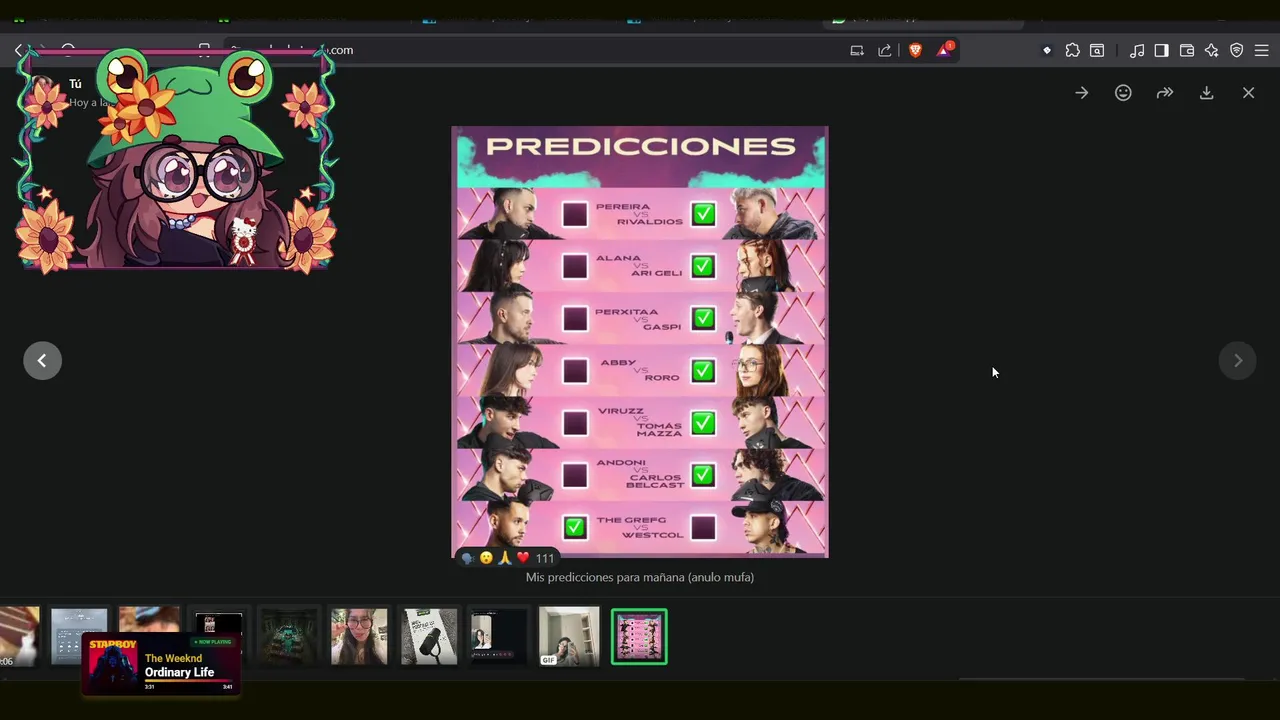Click 'The Weeknd' artist name in widget
This screenshot has height=720, width=1280.
click(173, 658)
